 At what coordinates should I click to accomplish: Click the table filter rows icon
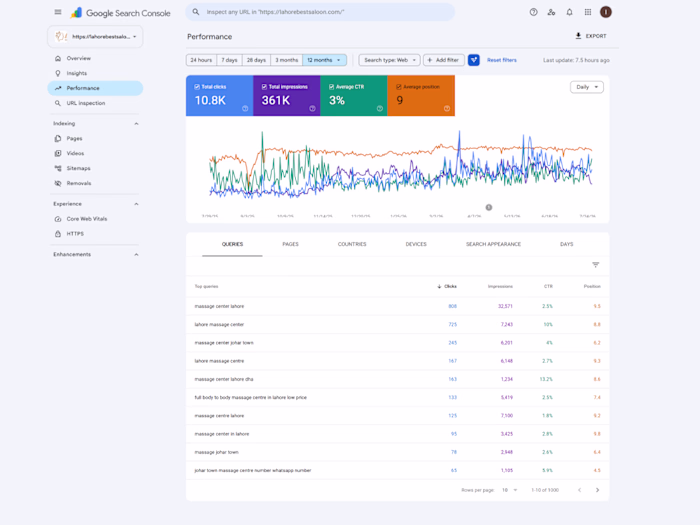pyautogui.click(x=596, y=265)
